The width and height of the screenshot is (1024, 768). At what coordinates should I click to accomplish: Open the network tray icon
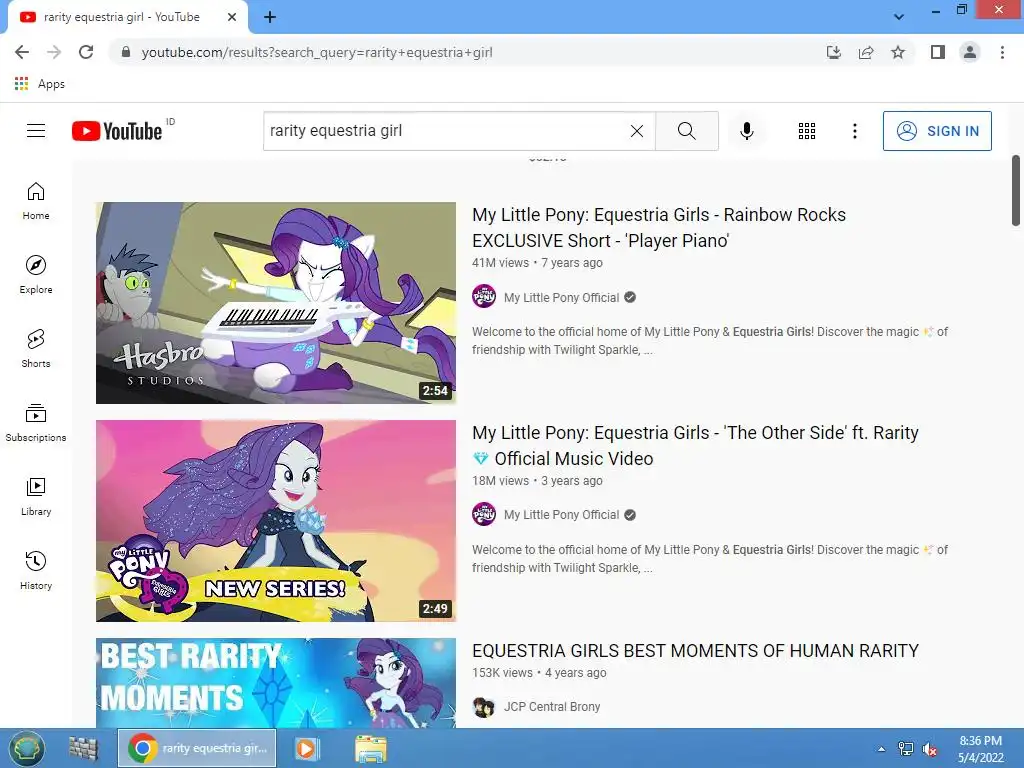906,749
